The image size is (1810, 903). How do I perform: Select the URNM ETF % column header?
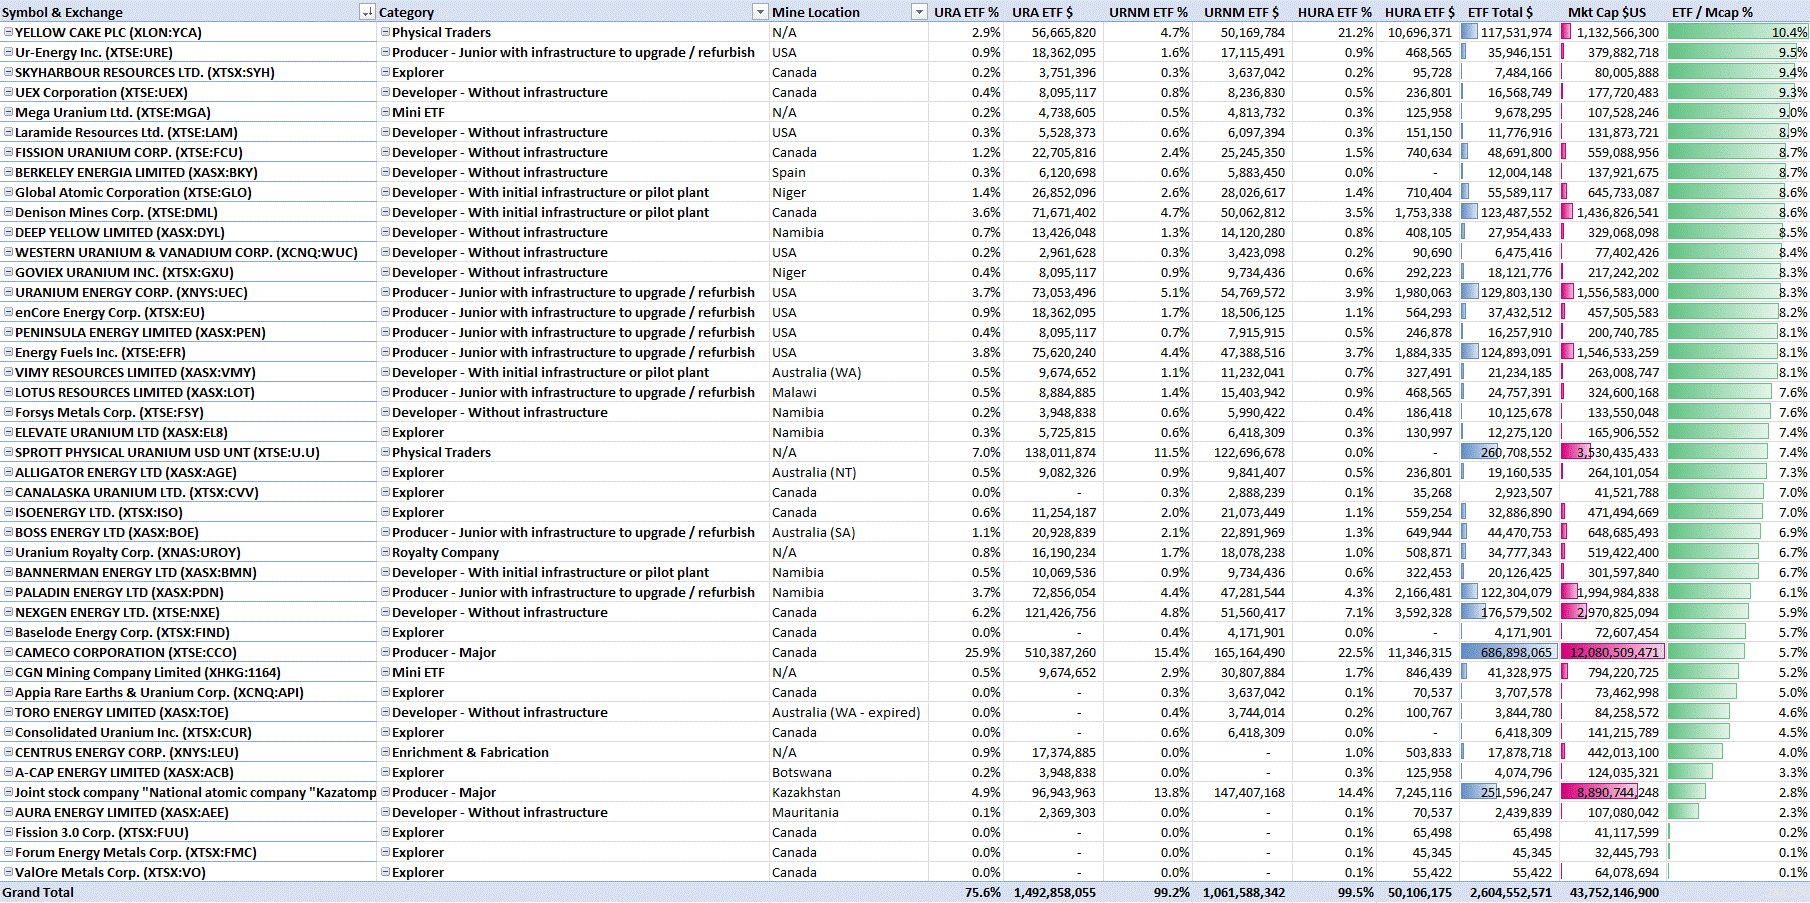(1148, 12)
